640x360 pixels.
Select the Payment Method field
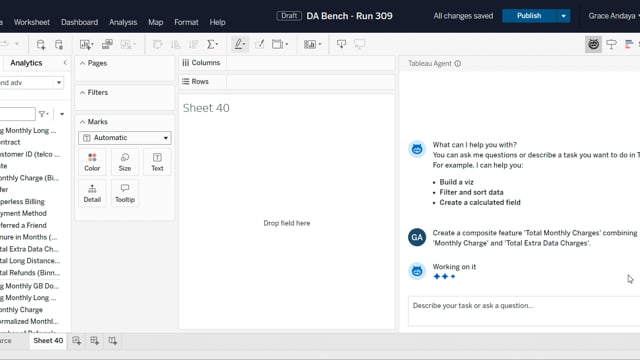(23, 213)
